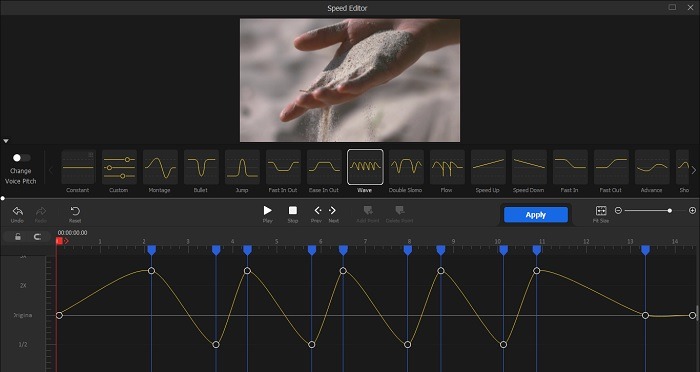The width and height of the screenshot is (700, 372).
Task: Click the video preview image
Action: [350, 80]
